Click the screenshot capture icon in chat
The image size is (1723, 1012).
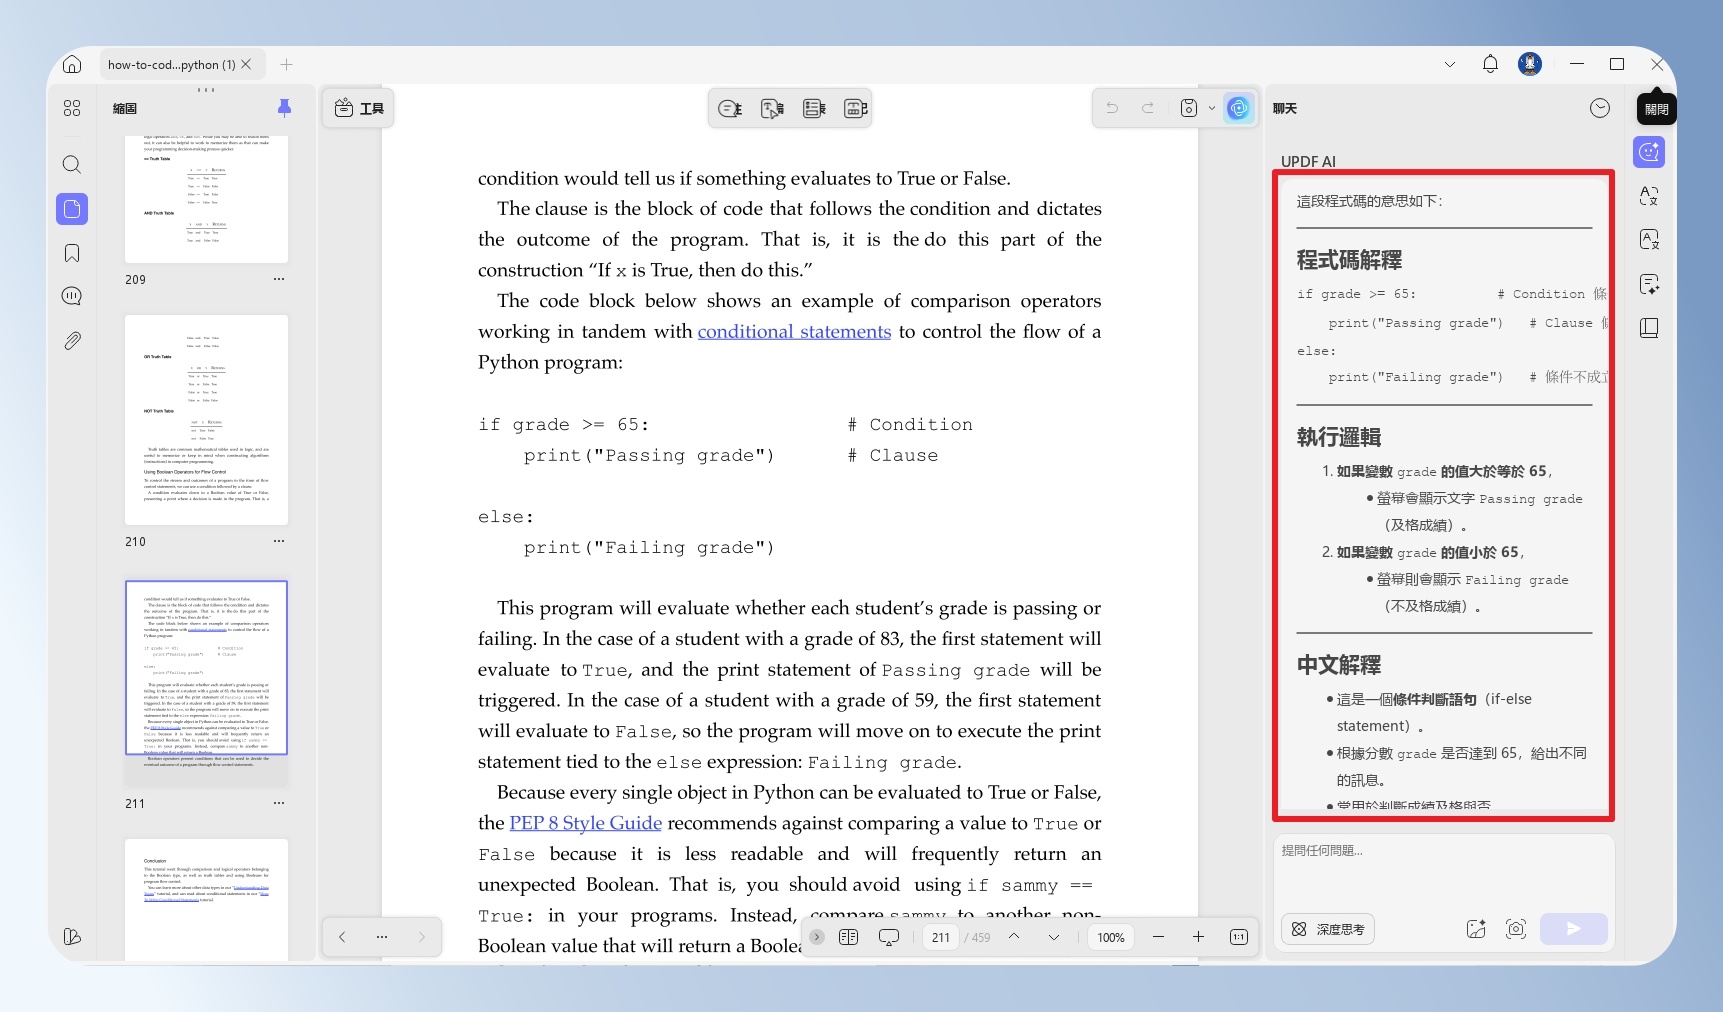(x=1516, y=929)
